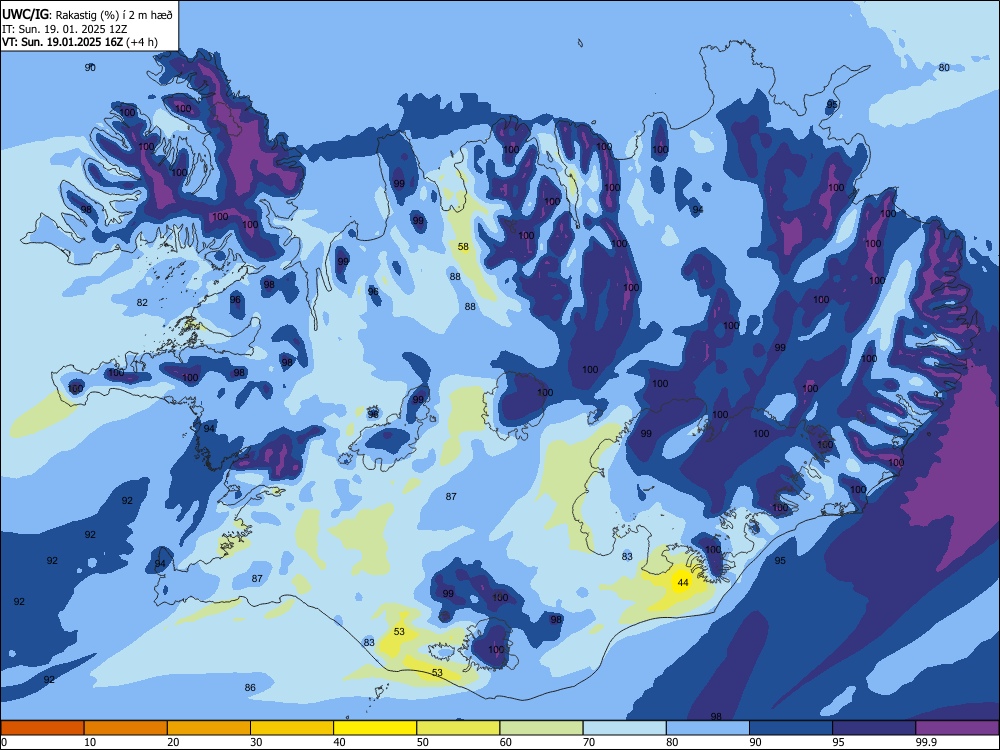Select the bright yellow 40–50 legend swatch
This screenshot has height=750, width=1000.
pyautogui.click(x=375, y=728)
